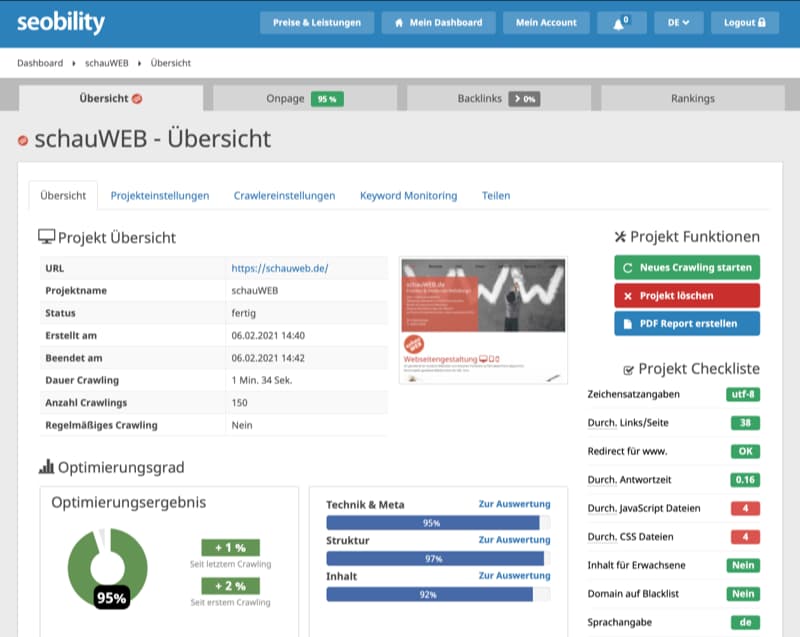Switch to the Backlinks tab

(x=498, y=98)
